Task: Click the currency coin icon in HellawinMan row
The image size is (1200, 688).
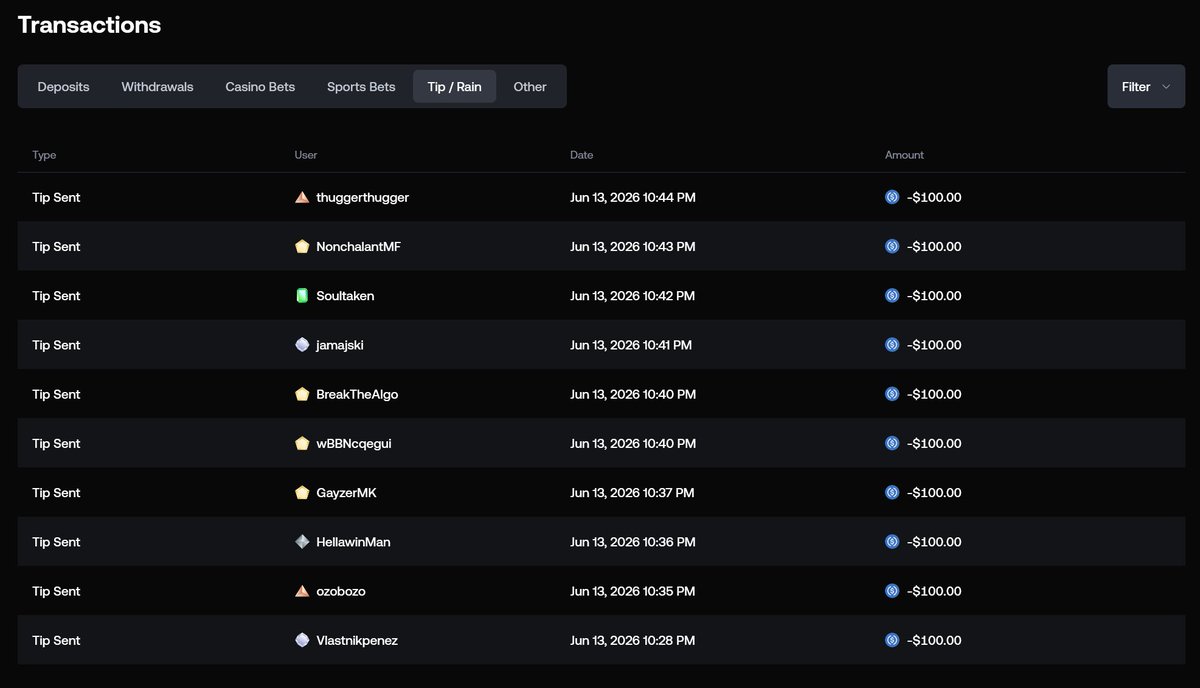Action: coord(892,542)
